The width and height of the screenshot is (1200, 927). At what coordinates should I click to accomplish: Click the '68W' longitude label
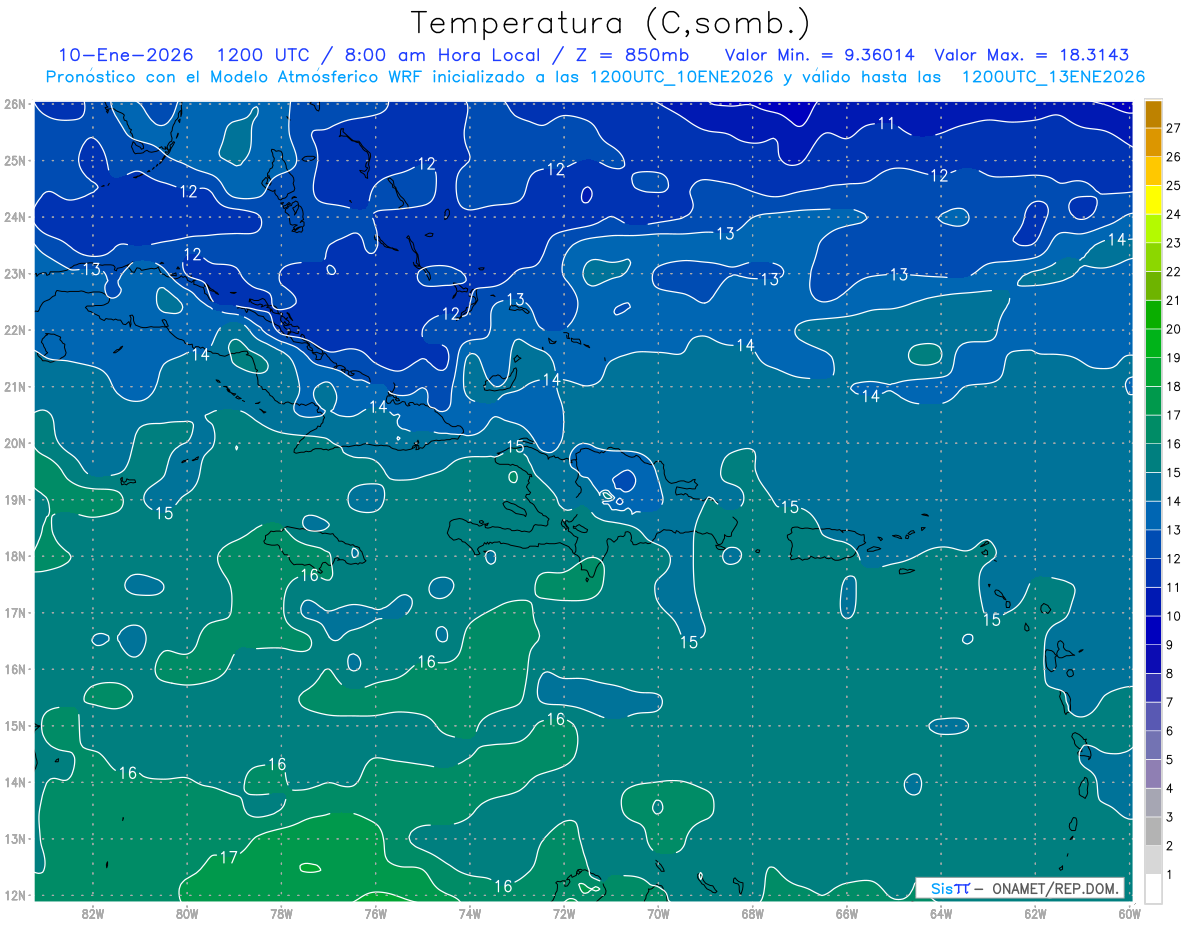tap(752, 913)
